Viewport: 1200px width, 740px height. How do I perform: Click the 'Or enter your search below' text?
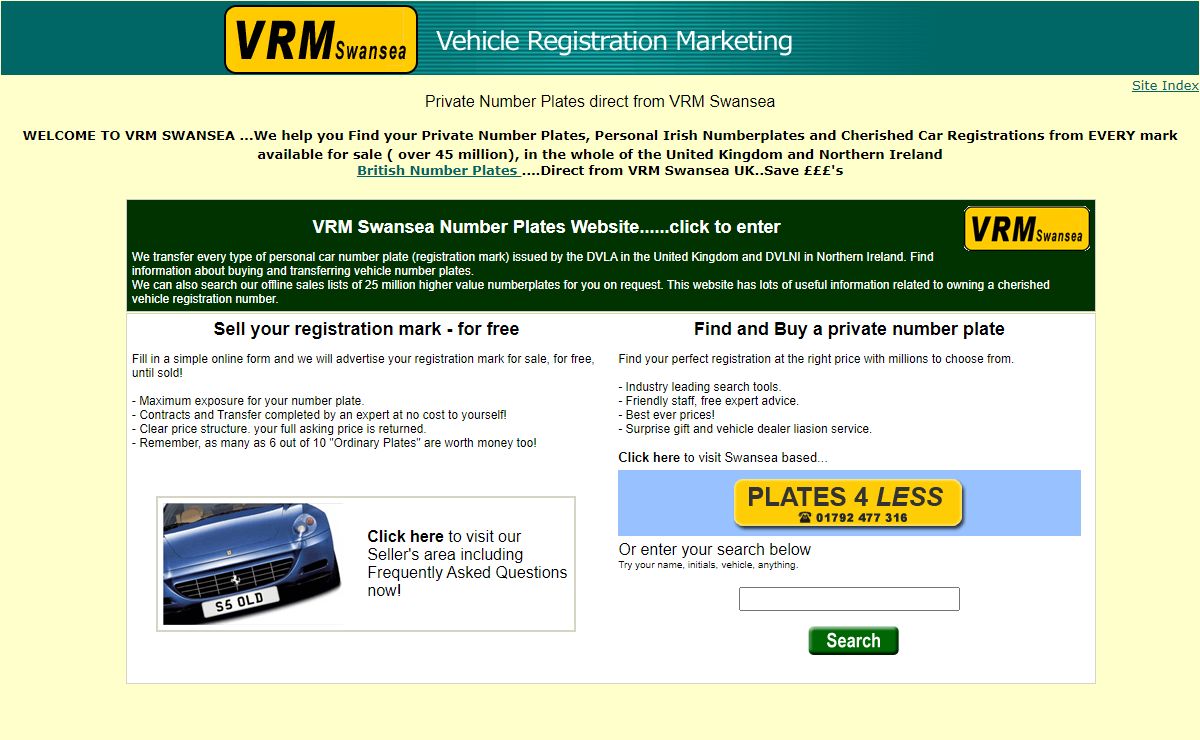tap(715, 549)
